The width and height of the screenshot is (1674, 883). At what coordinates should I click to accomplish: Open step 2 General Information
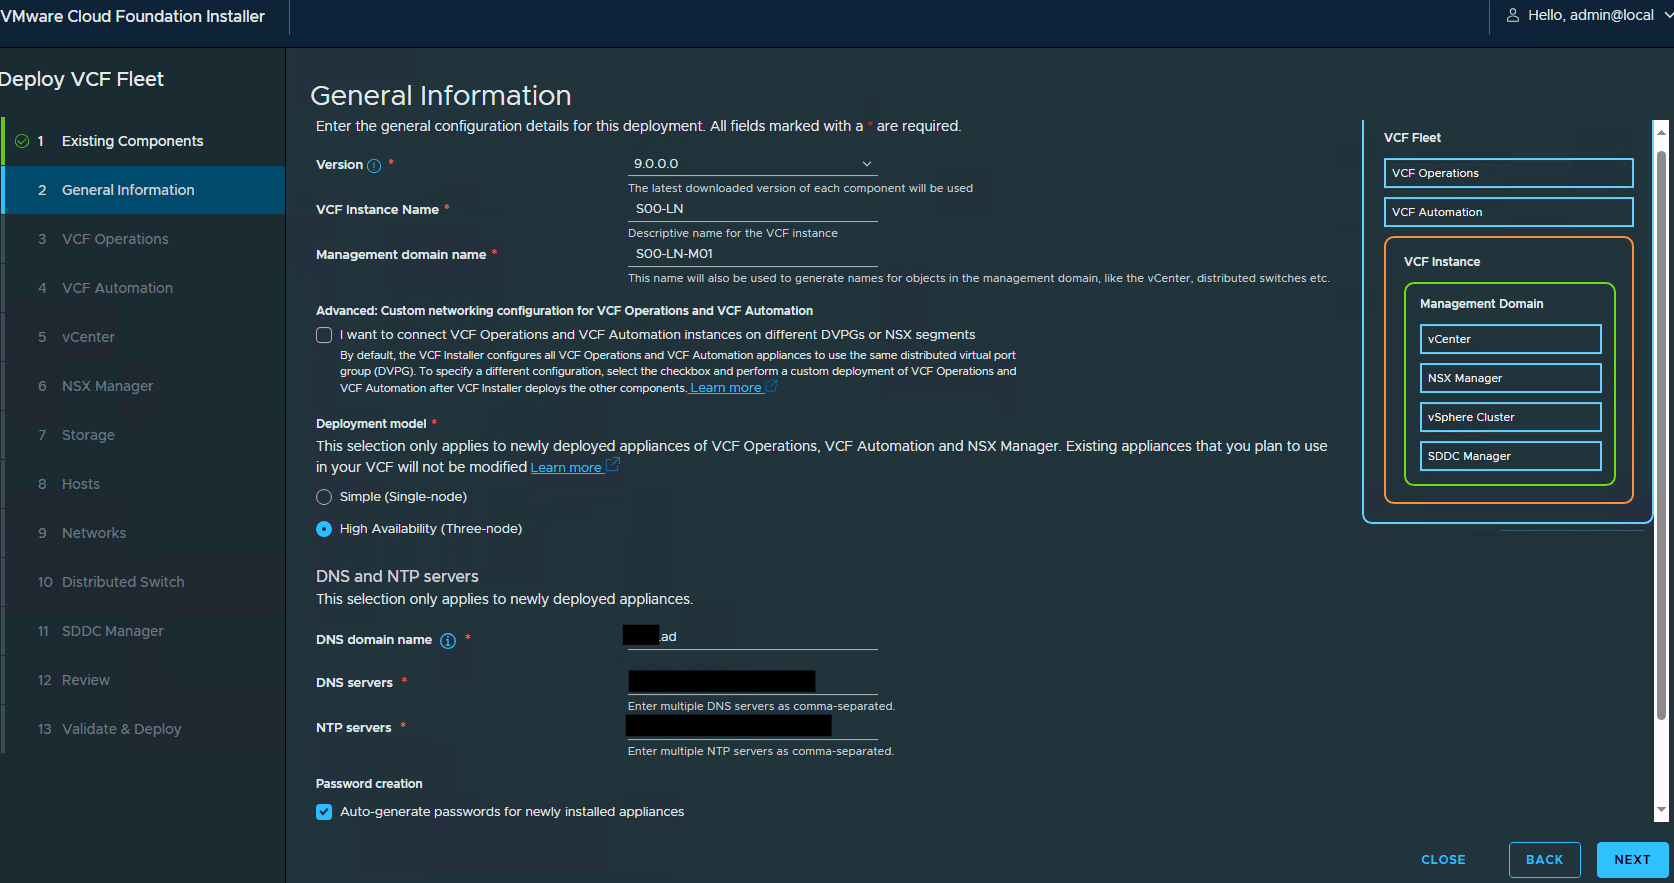(x=143, y=190)
